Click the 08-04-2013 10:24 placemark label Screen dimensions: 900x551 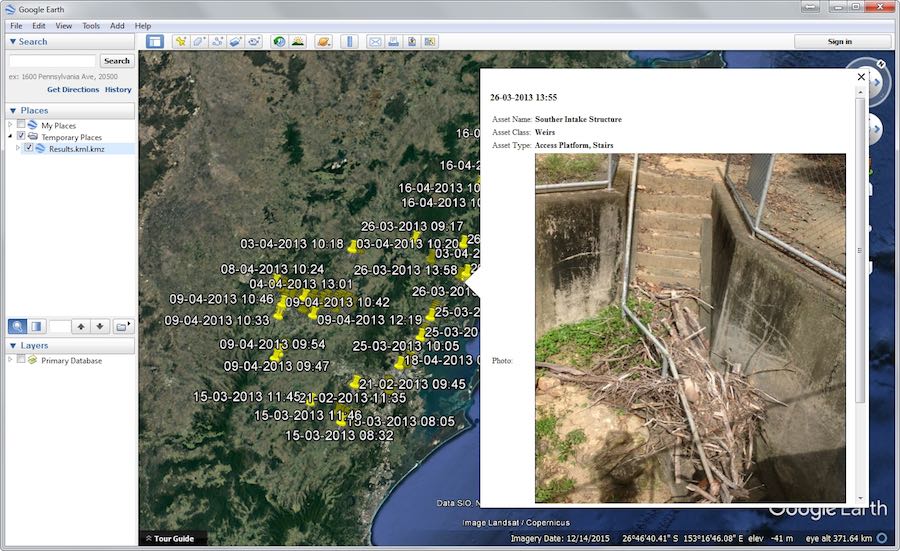click(x=272, y=269)
